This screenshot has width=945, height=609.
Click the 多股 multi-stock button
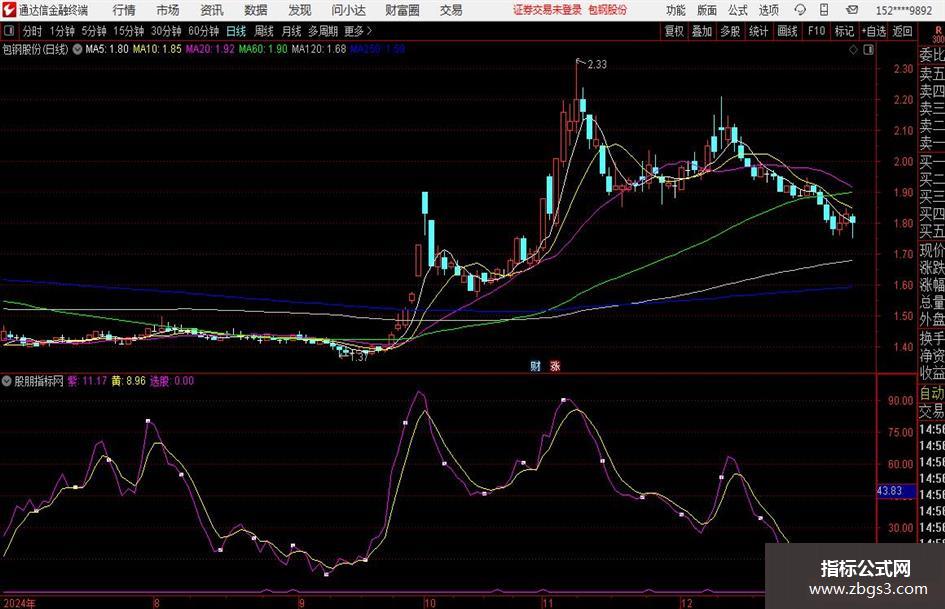[x=730, y=31]
